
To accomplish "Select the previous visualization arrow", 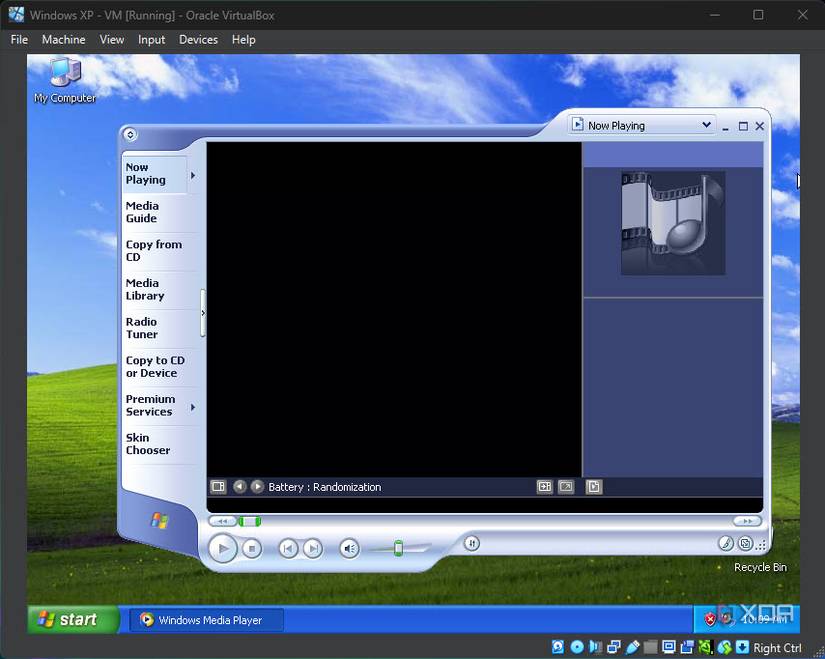I will tap(240, 487).
